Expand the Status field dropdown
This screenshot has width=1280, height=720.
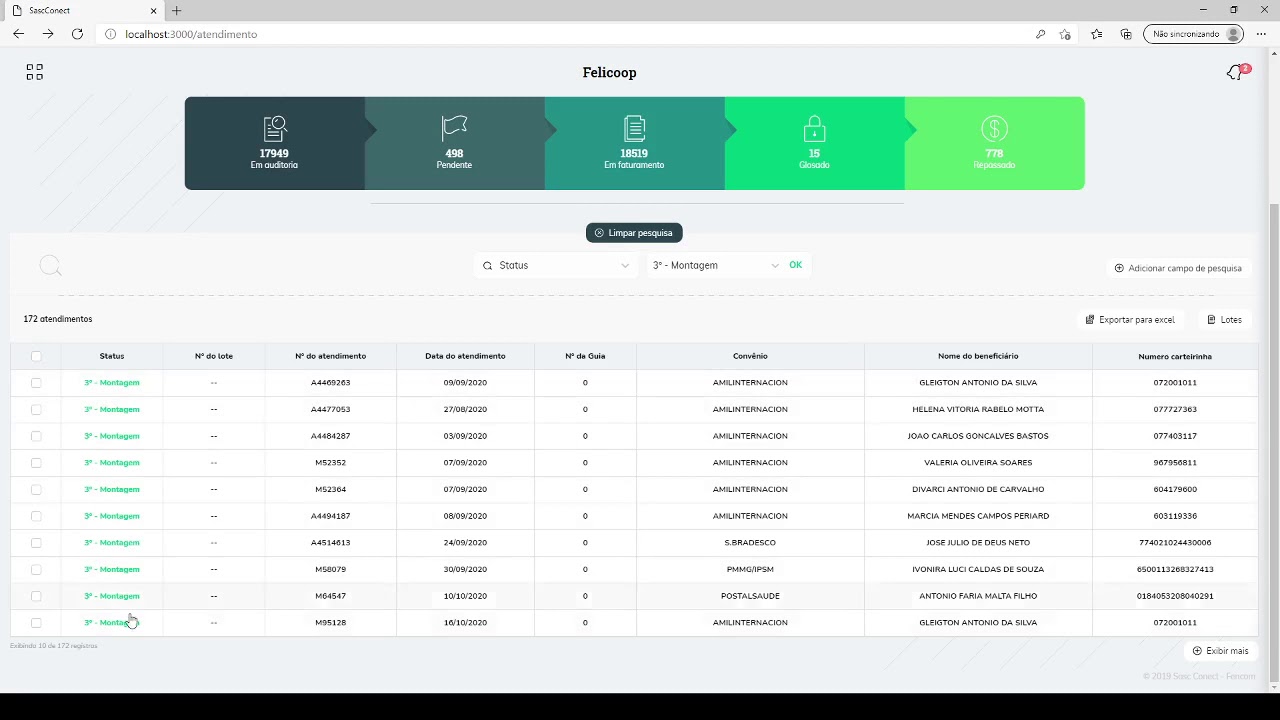click(555, 266)
